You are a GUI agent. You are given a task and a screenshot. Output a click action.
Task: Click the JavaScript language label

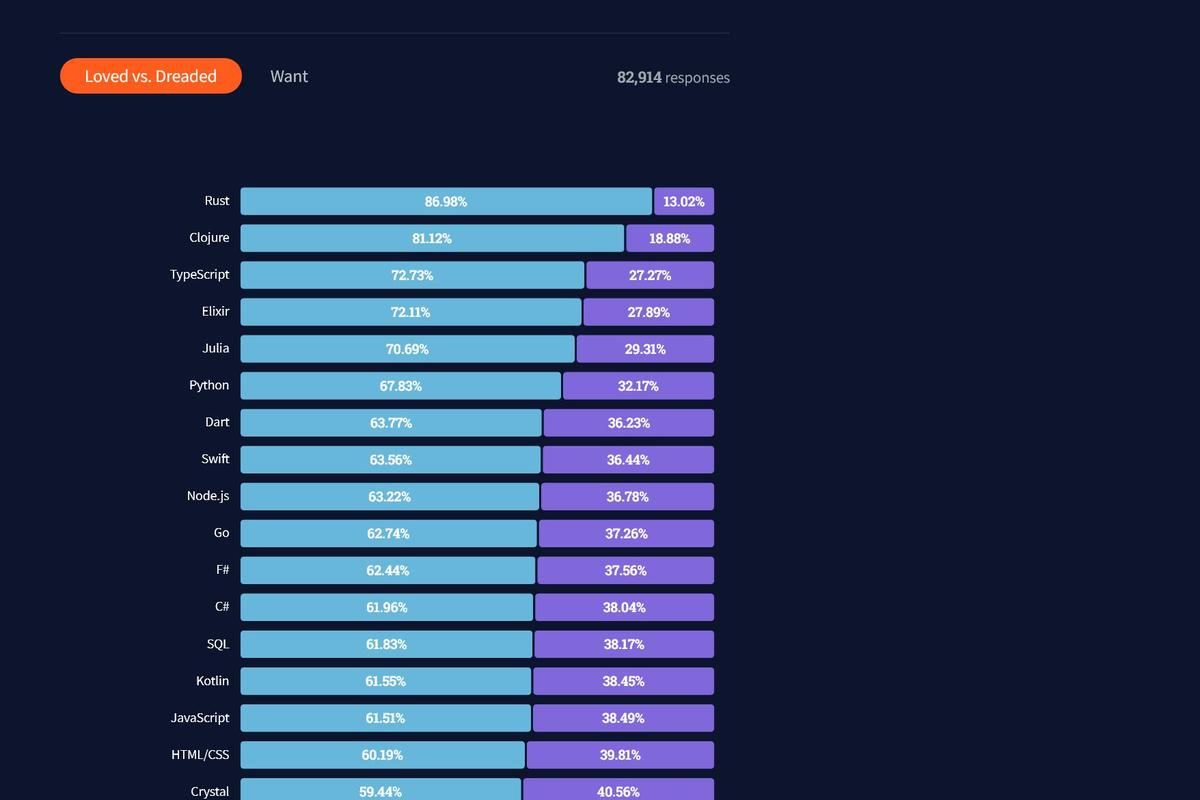point(200,718)
